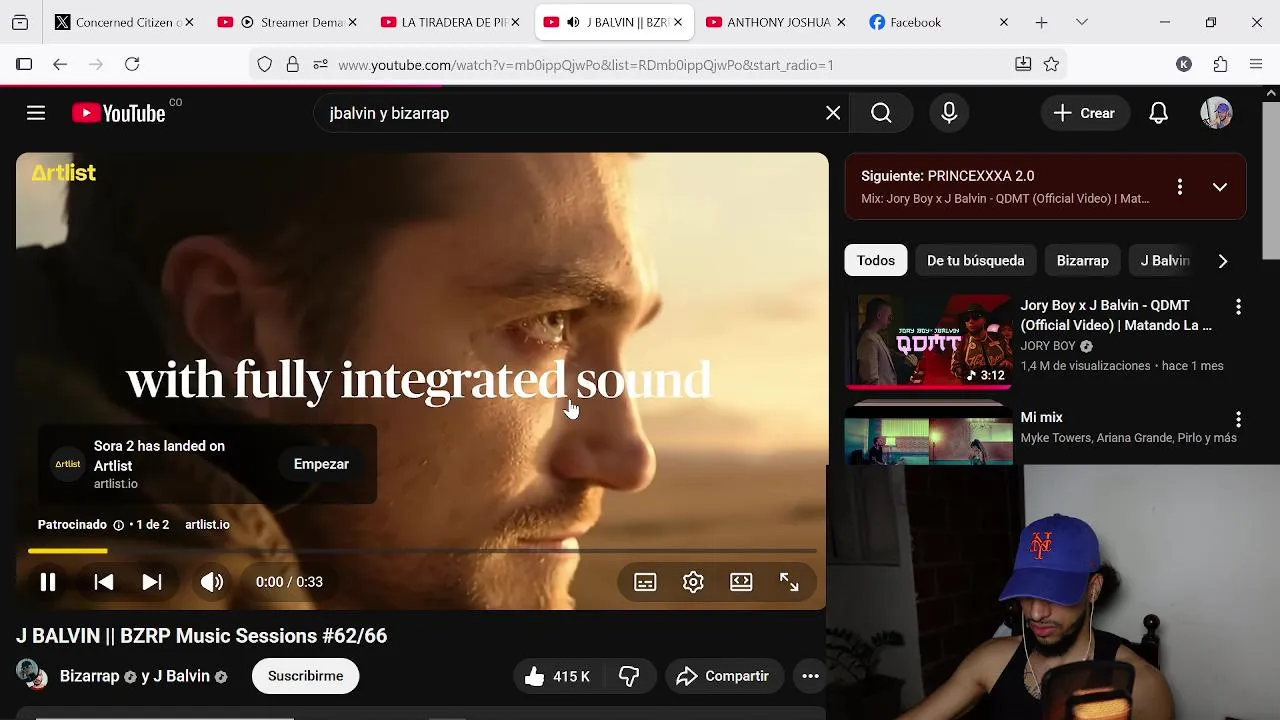The image size is (1280, 720).
Task: Go back in the browser
Action: (x=60, y=64)
